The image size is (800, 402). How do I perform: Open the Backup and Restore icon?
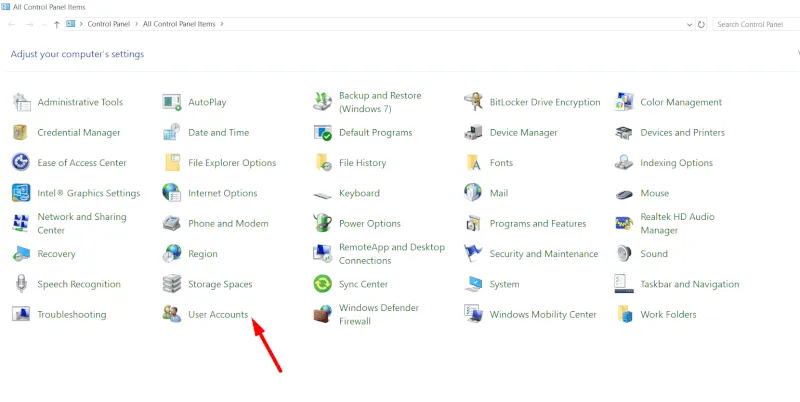pos(322,102)
